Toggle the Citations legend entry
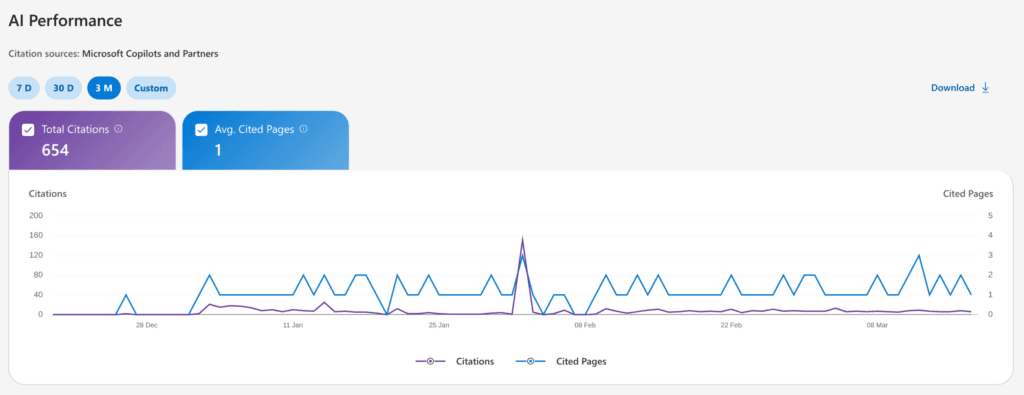The image size is (1024, 395). (x=455, y=361)
